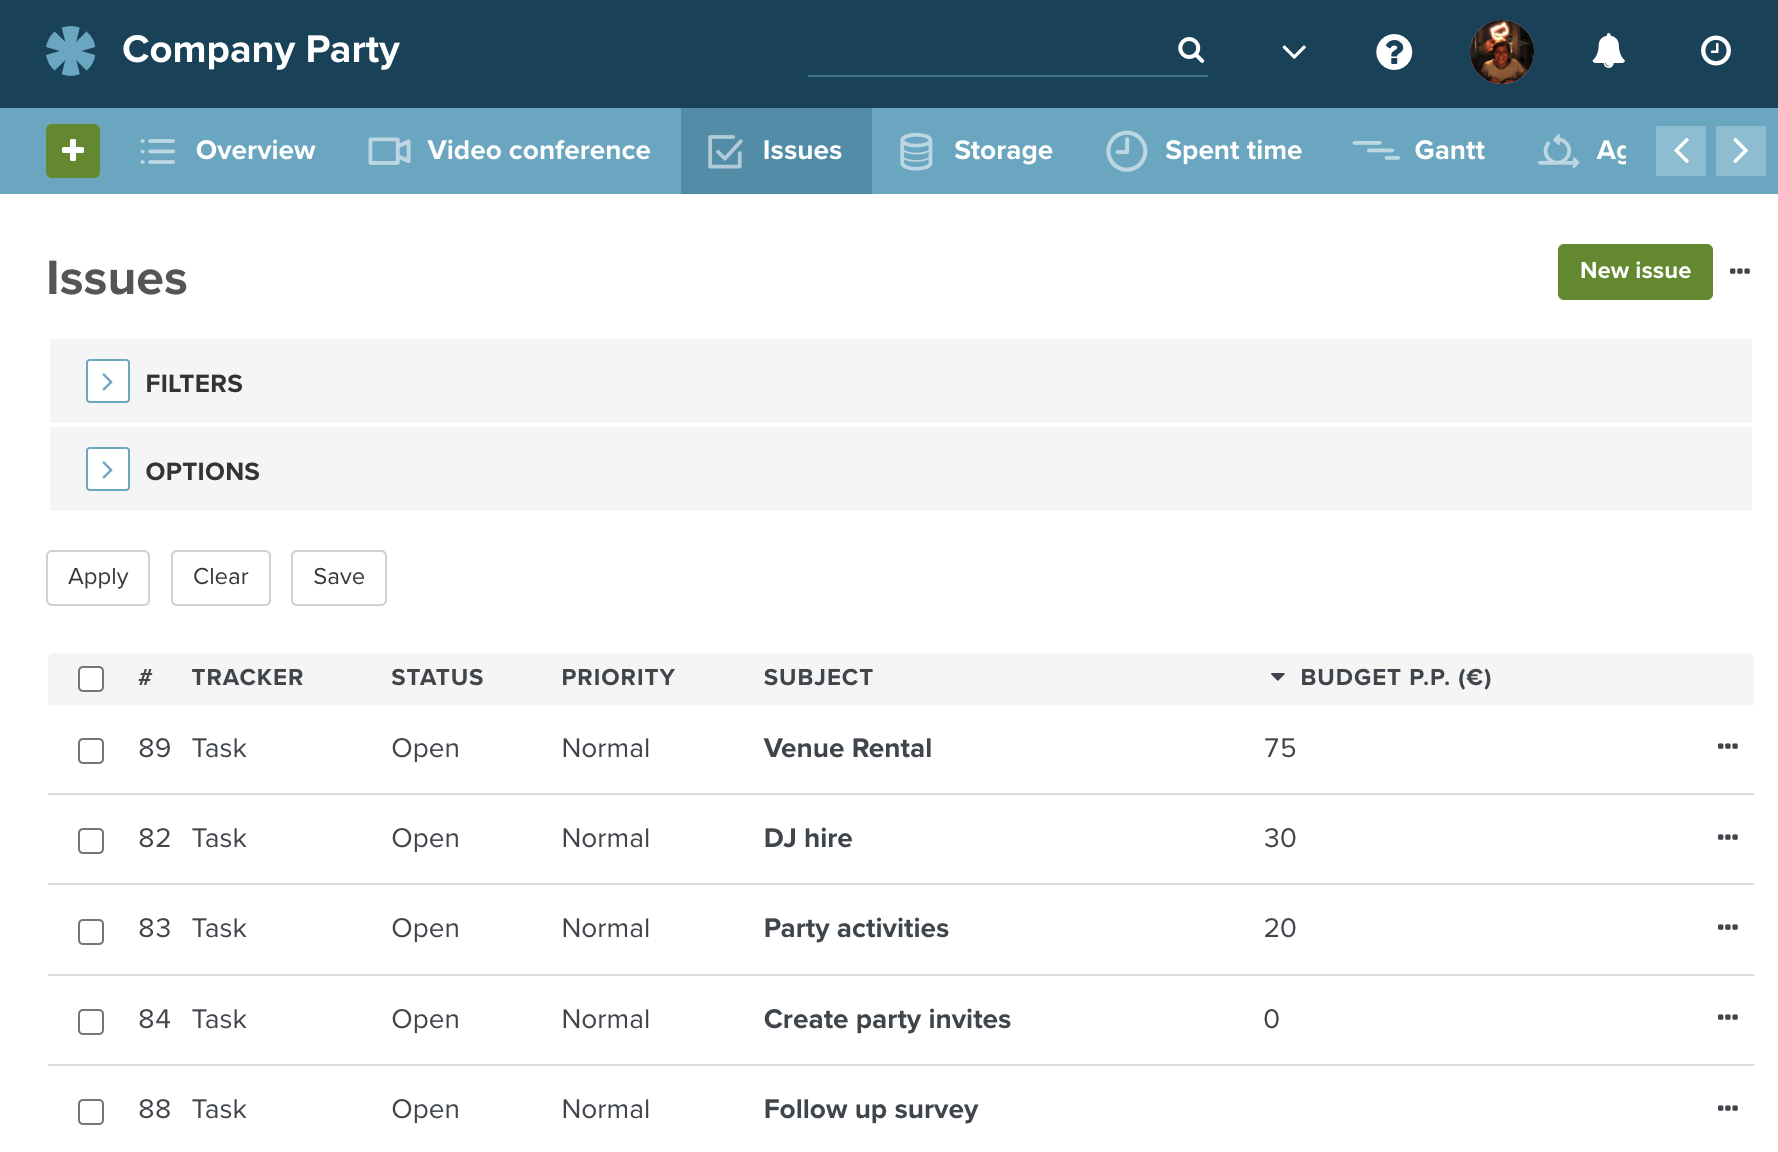Click the Agile cycle icon
Viewport: 1778px width, 1152px height.
(x=1558, y=152)
